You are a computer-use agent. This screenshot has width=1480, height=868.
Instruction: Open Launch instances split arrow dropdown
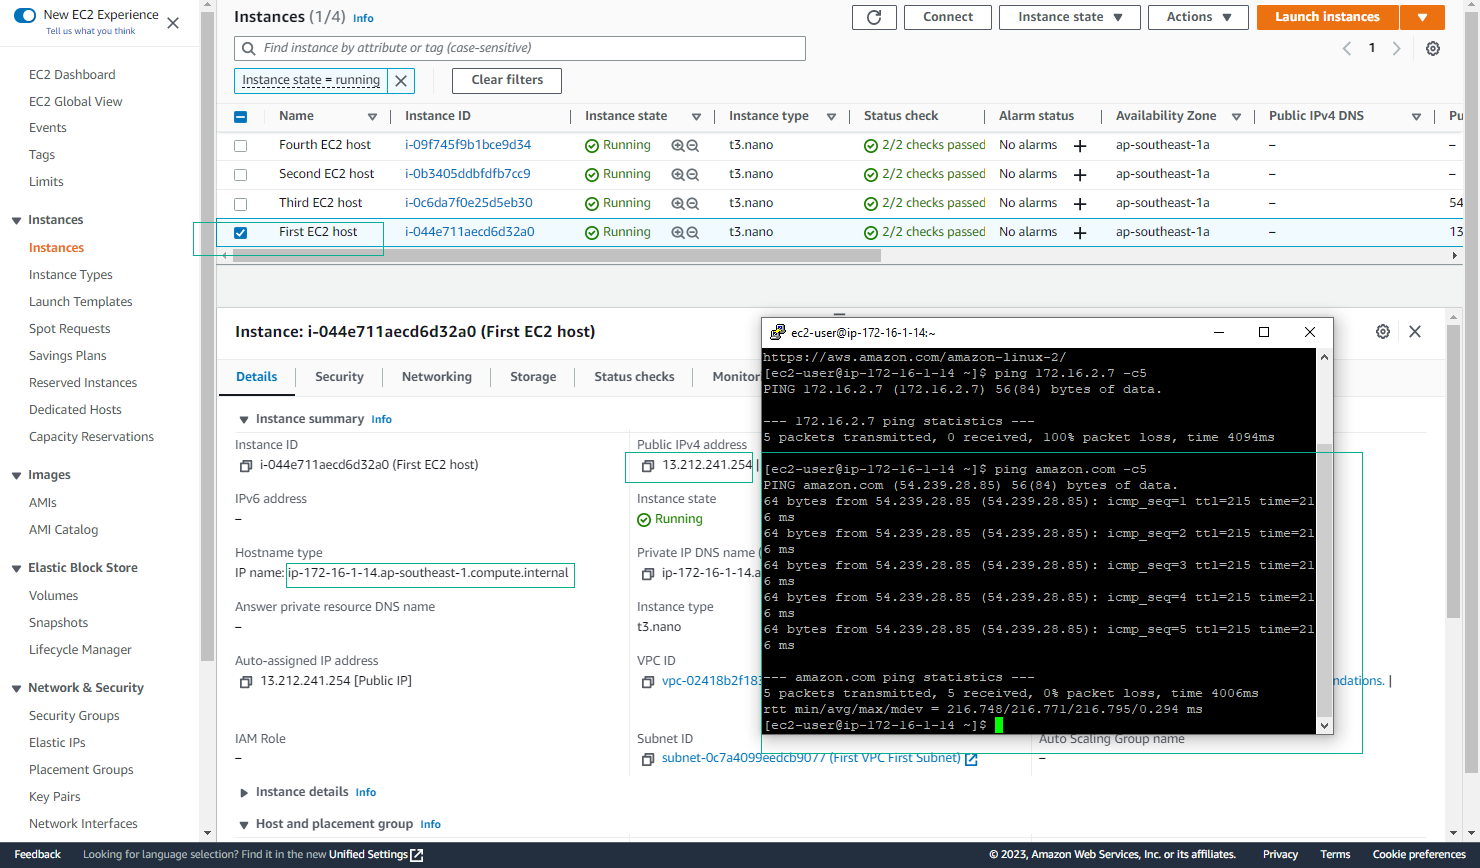1422,17
